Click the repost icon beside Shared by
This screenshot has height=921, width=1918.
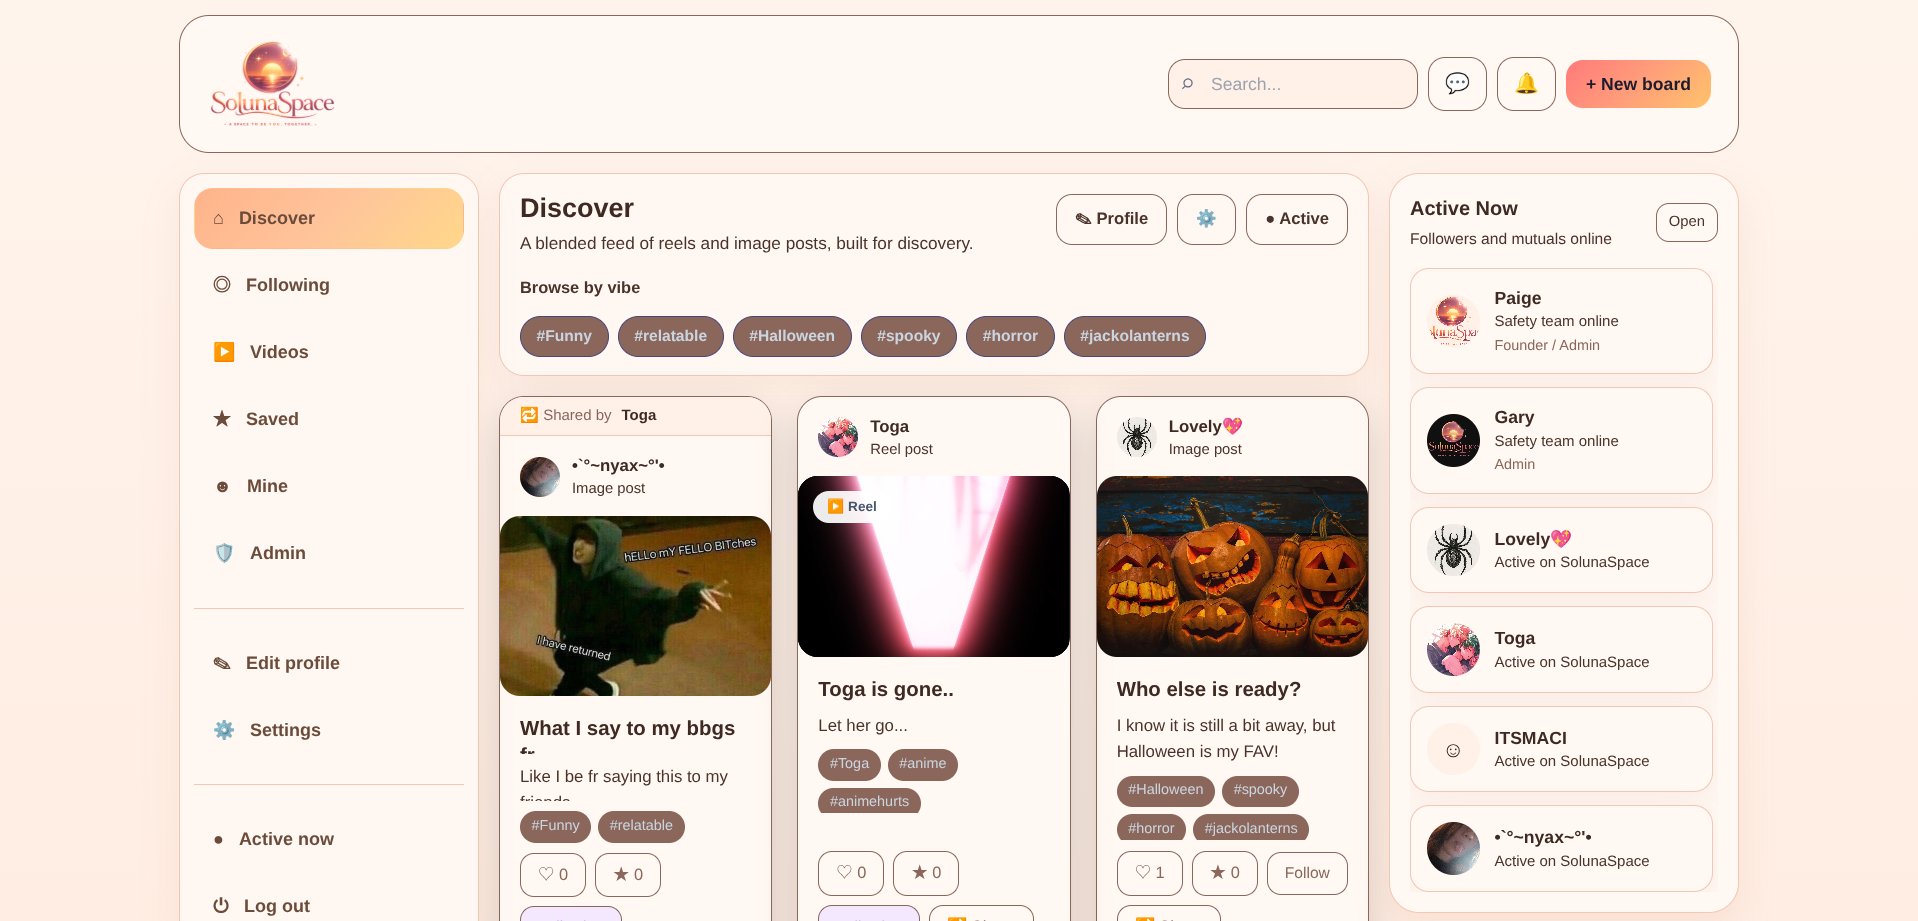click(x=529, y=415)
